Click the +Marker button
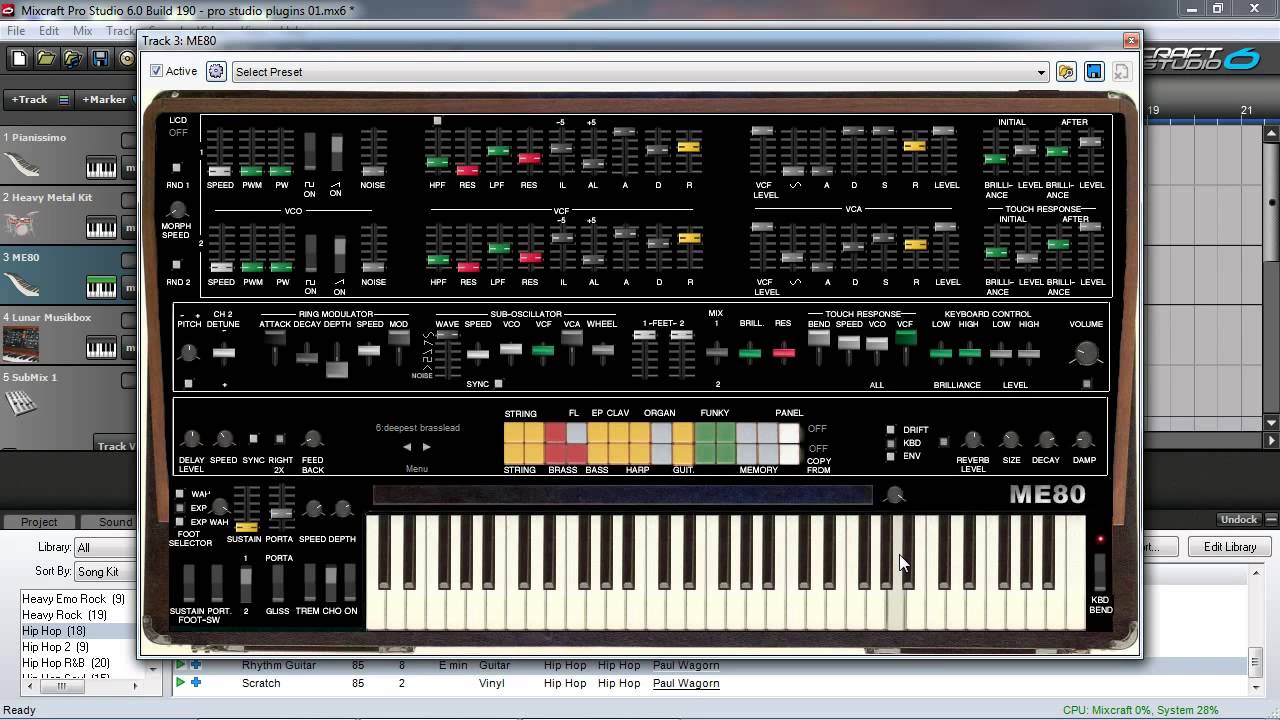 104,99
